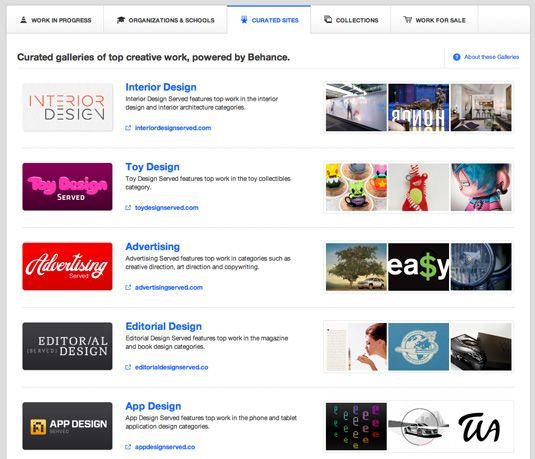Click 'Toy Design Served features top work' description
Image resolution: width=535 pixels, height=459 pixels.
(x=208, y=183)
